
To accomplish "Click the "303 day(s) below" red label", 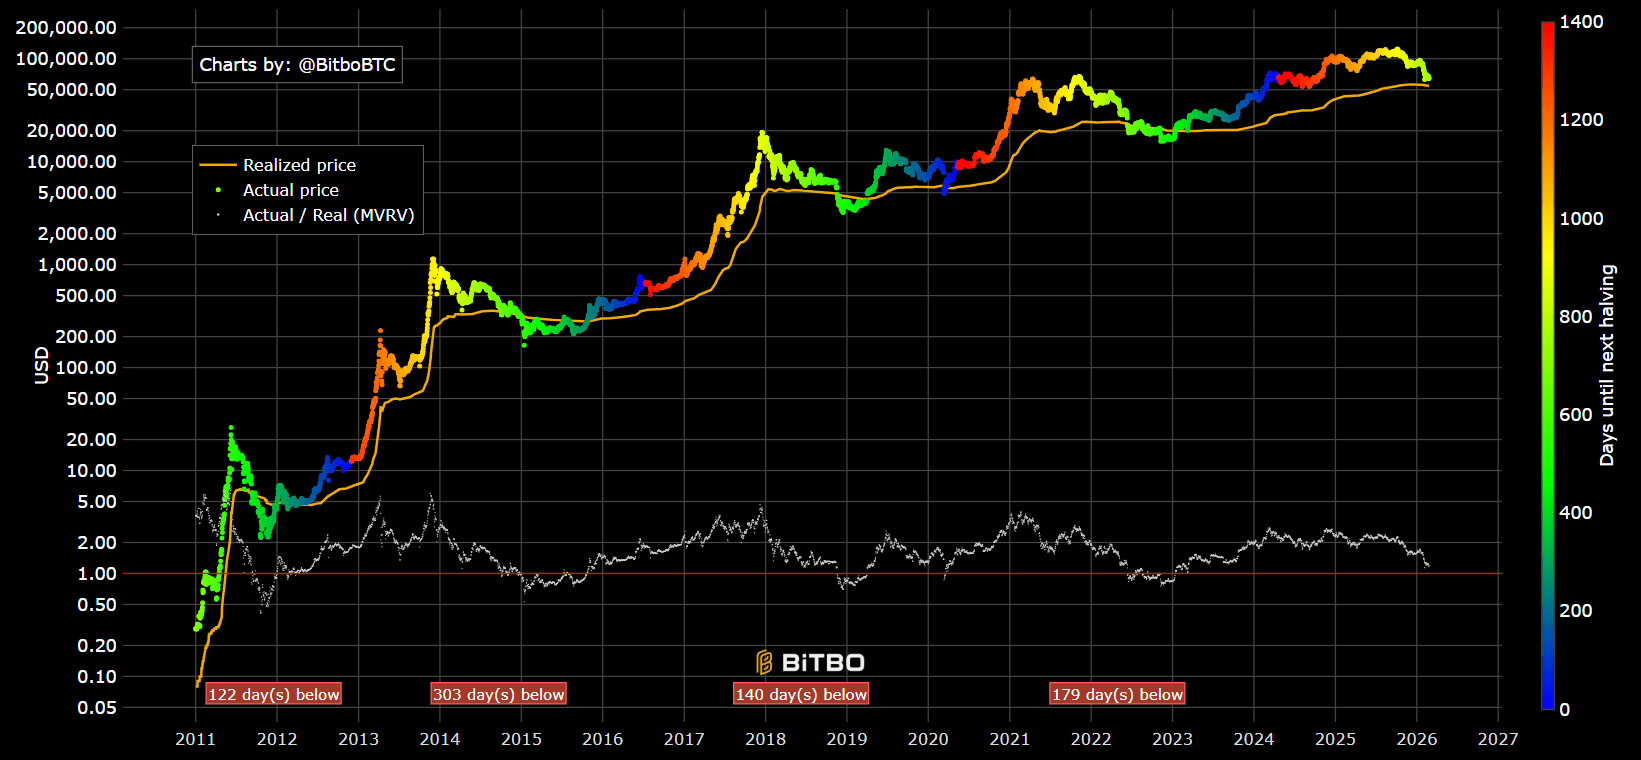I will coord(498,694).
